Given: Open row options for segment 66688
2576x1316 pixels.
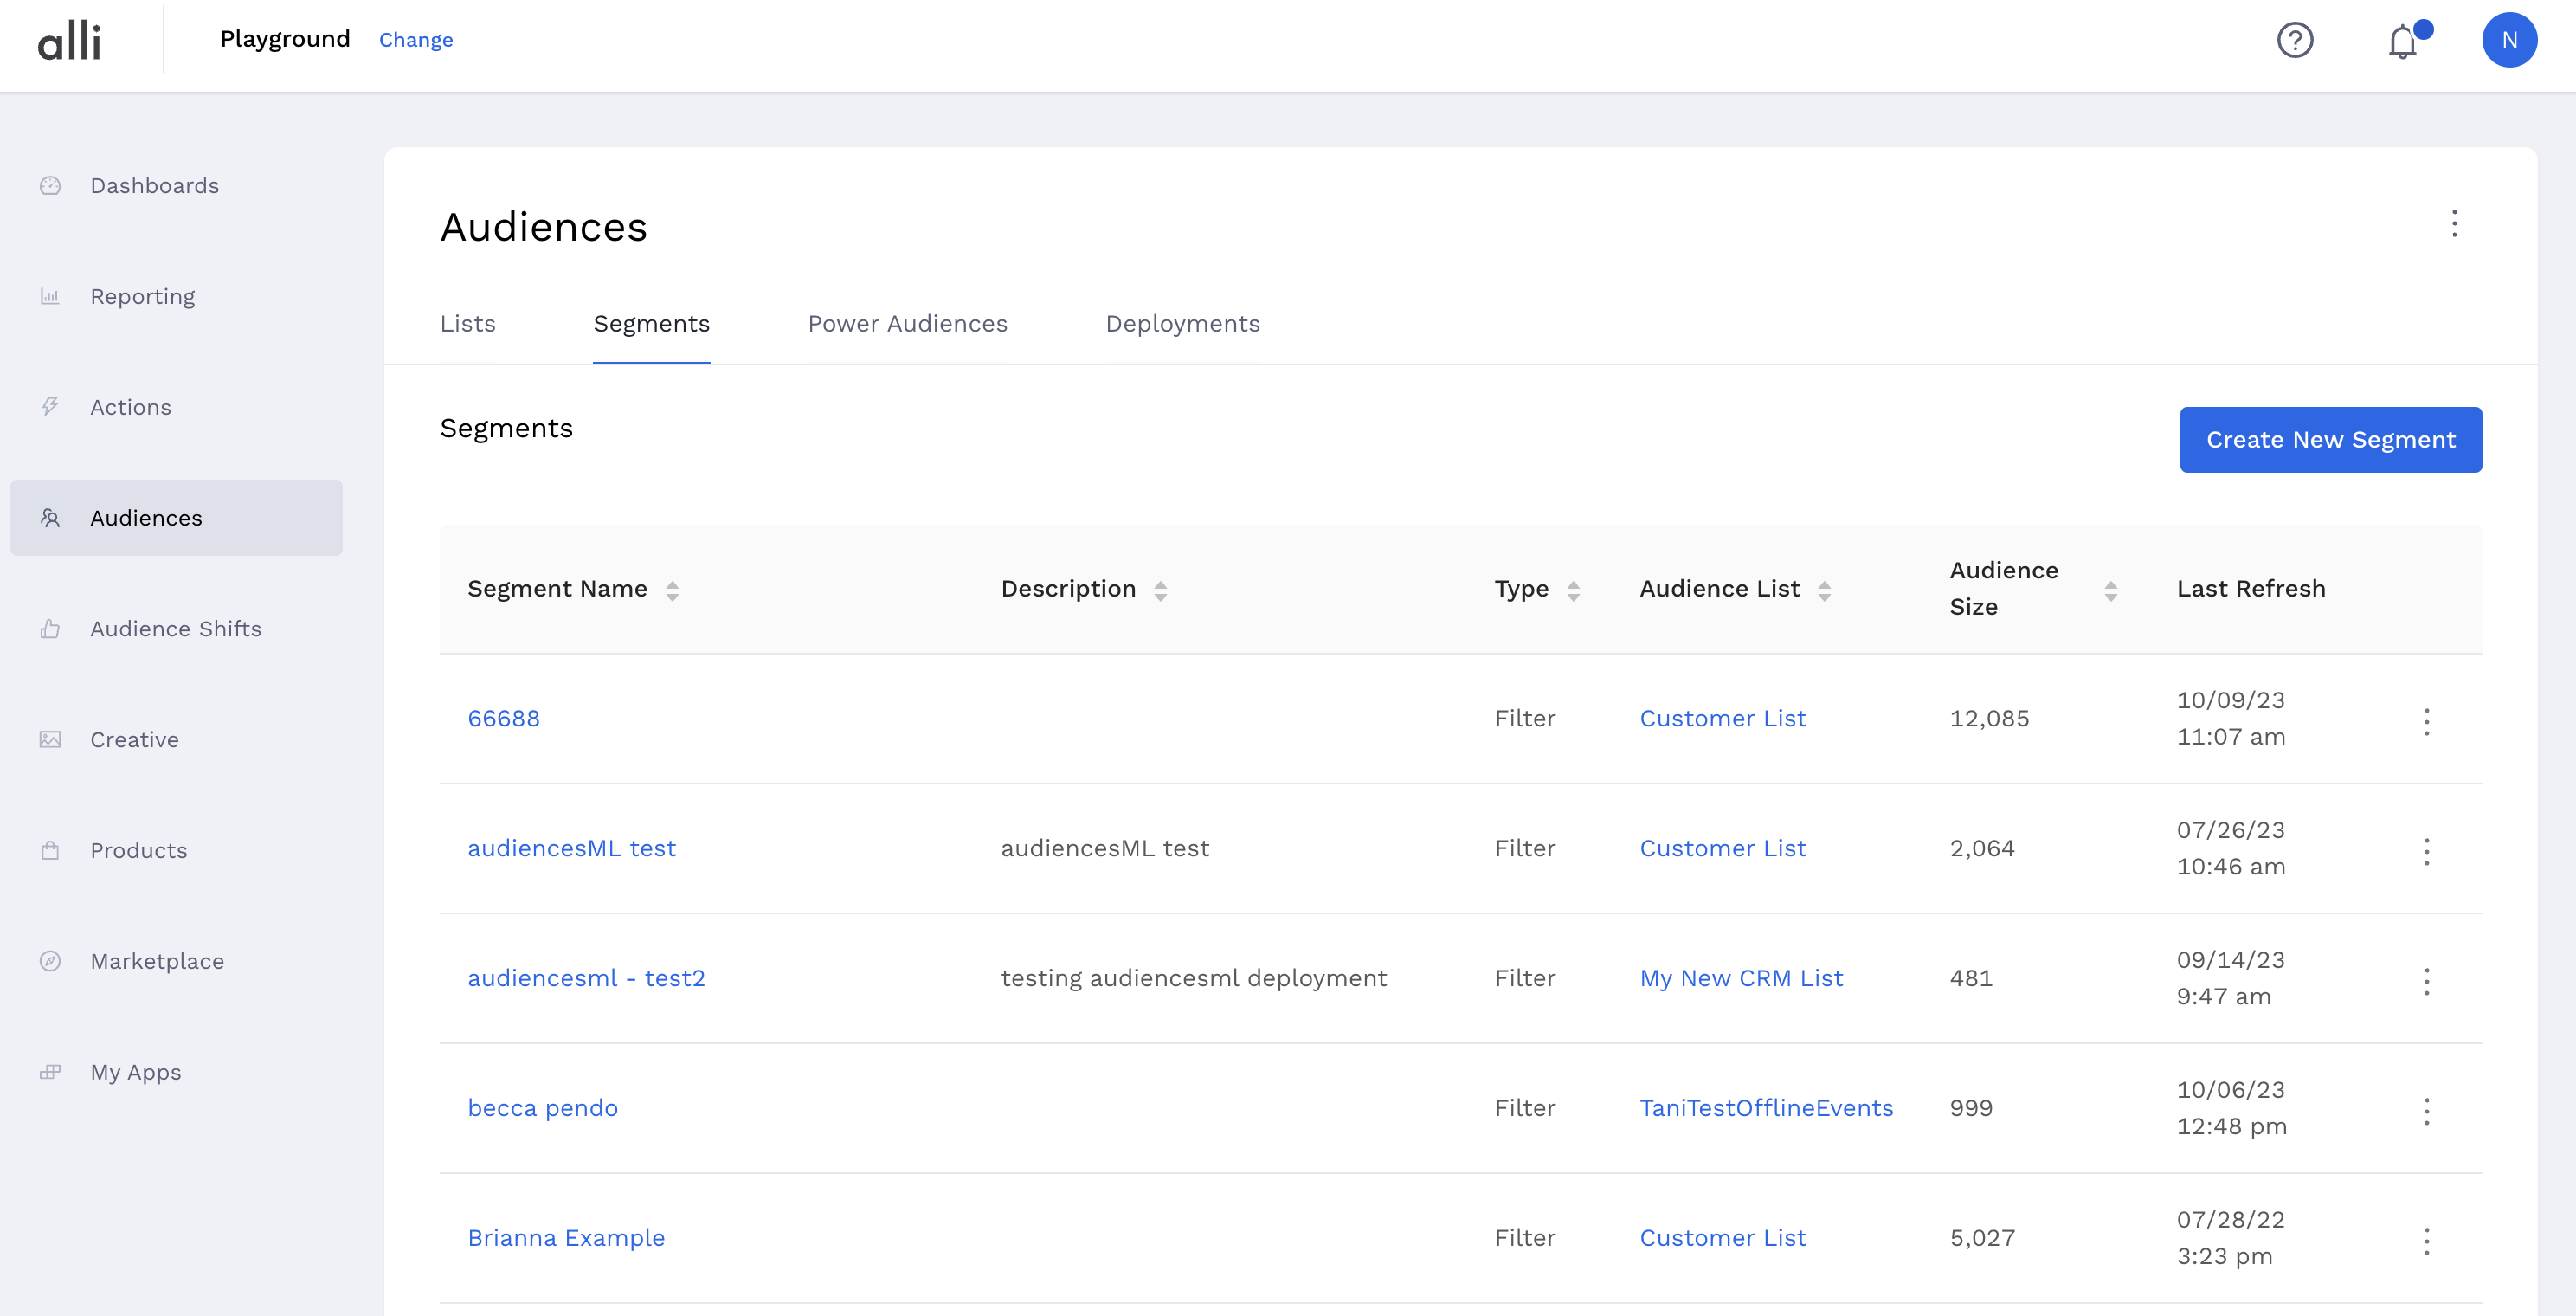Looking at the screenshot, I should click(x=2426, y=721).
